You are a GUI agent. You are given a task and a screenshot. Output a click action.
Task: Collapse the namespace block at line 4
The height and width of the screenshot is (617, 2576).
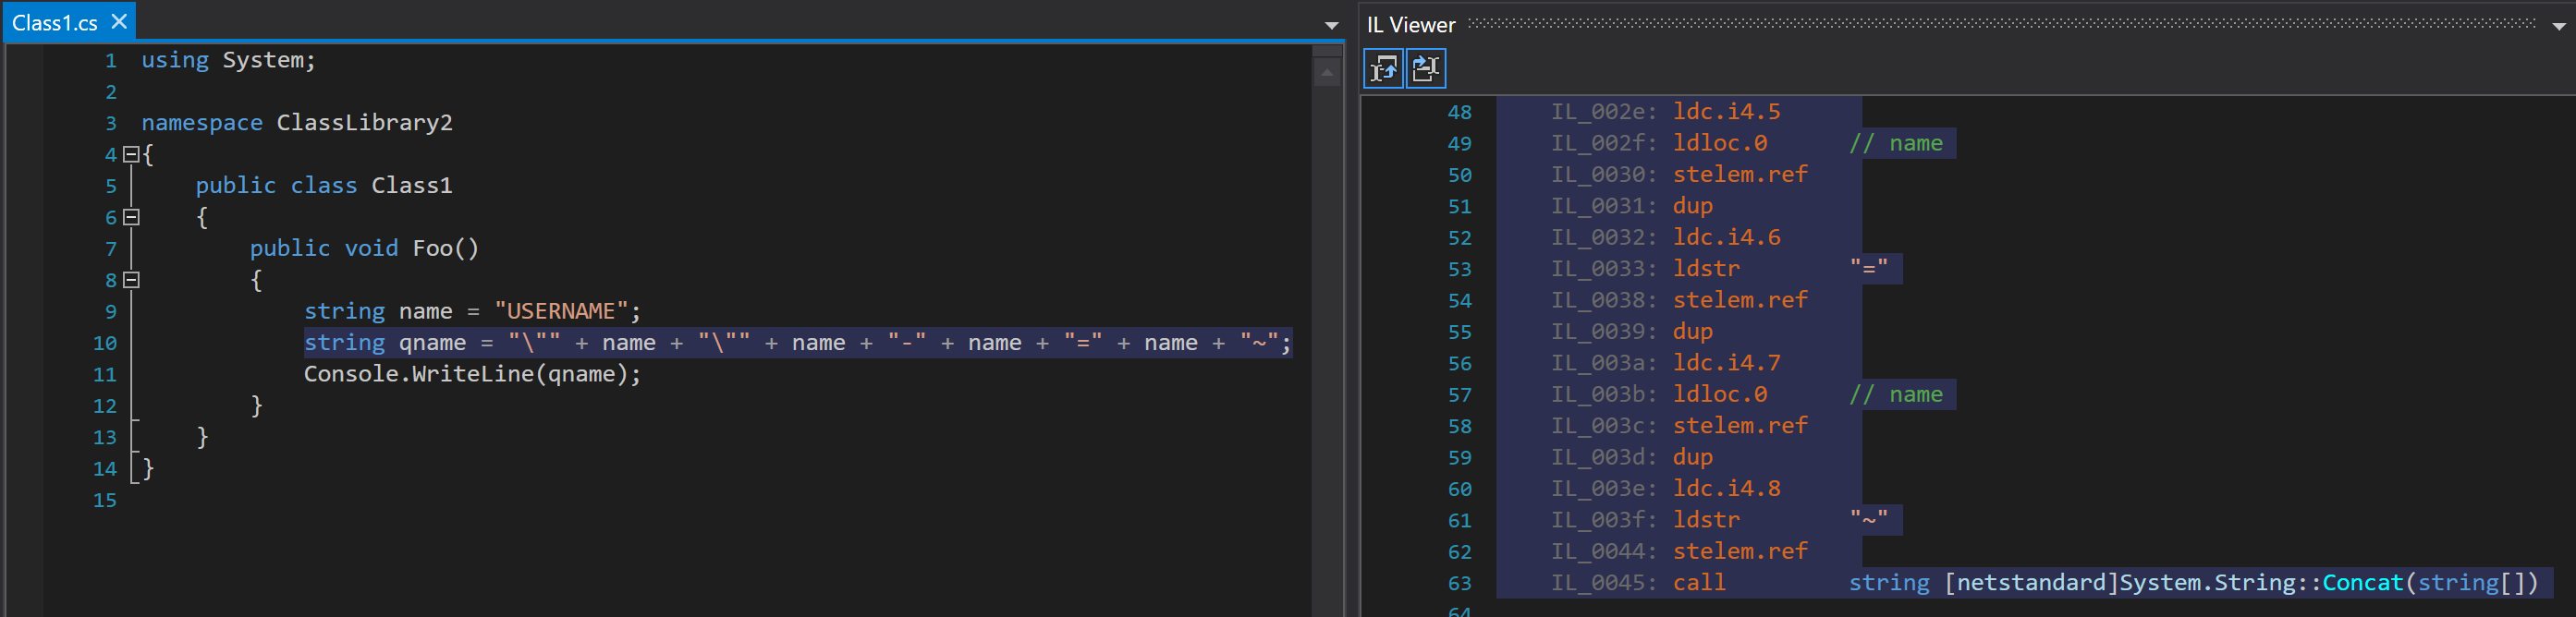(130, 154)
